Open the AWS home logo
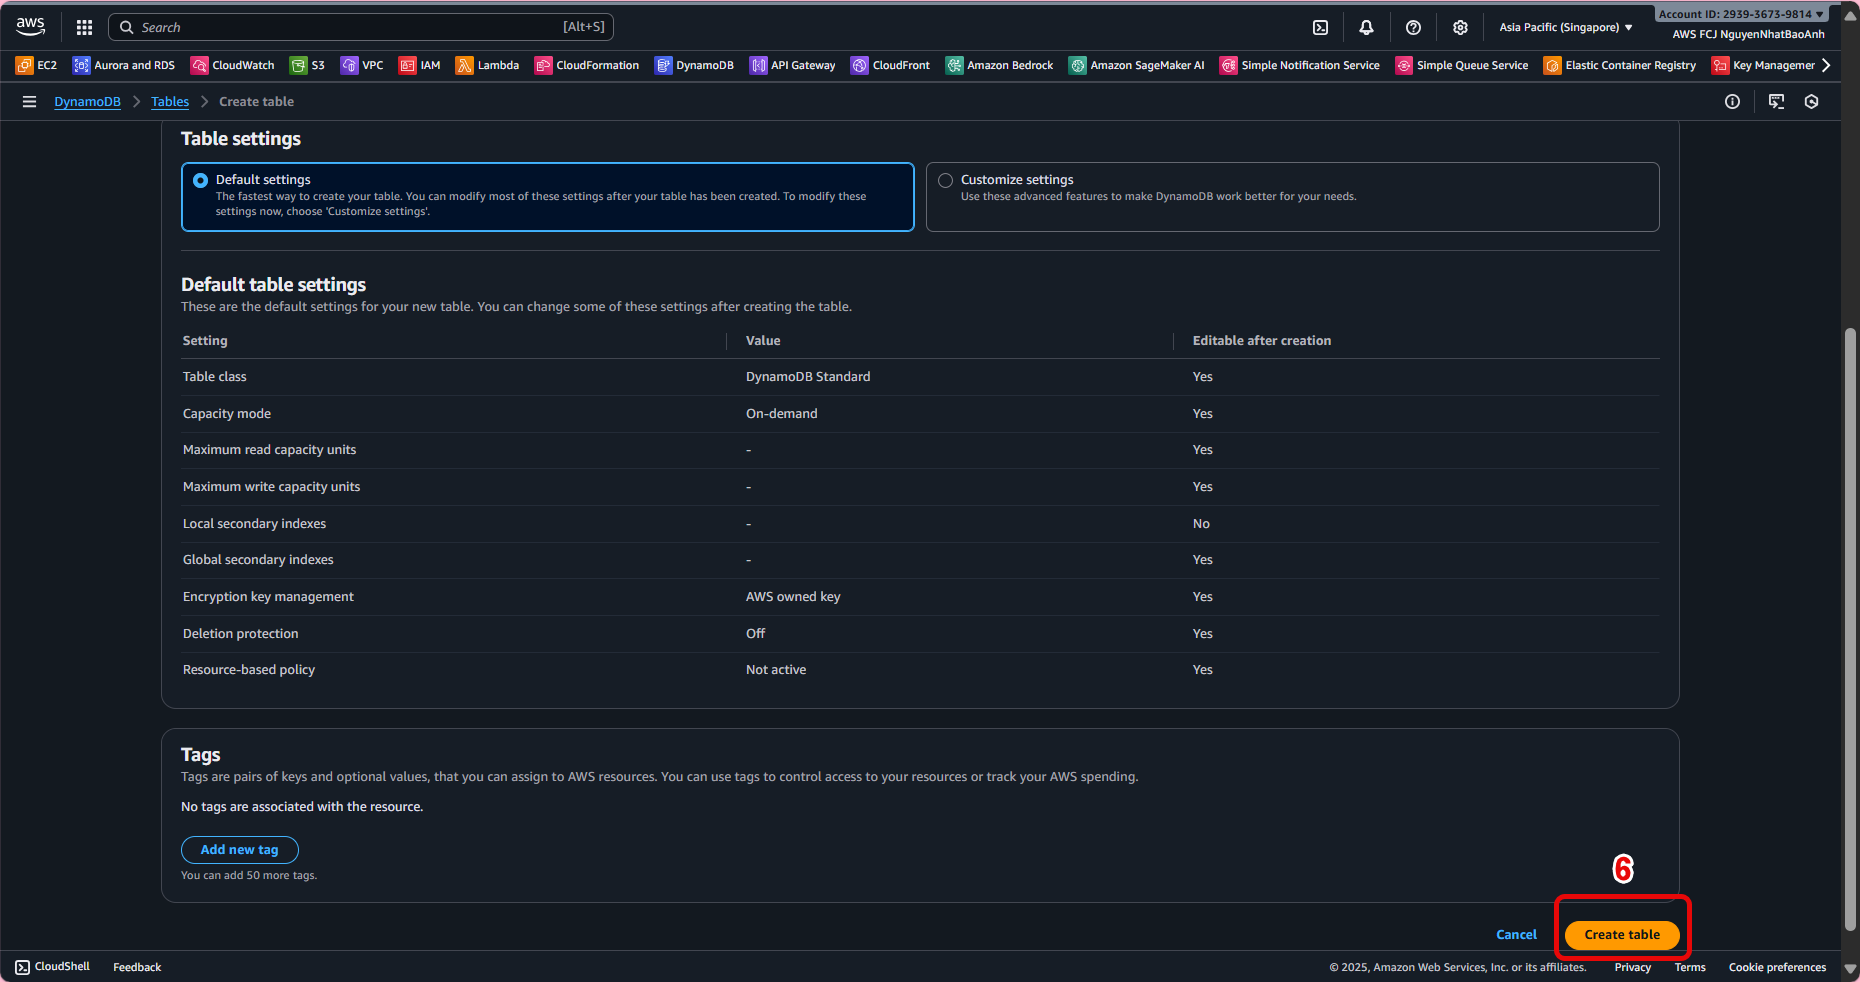The image size is (1860, 982). pos(30,26)
